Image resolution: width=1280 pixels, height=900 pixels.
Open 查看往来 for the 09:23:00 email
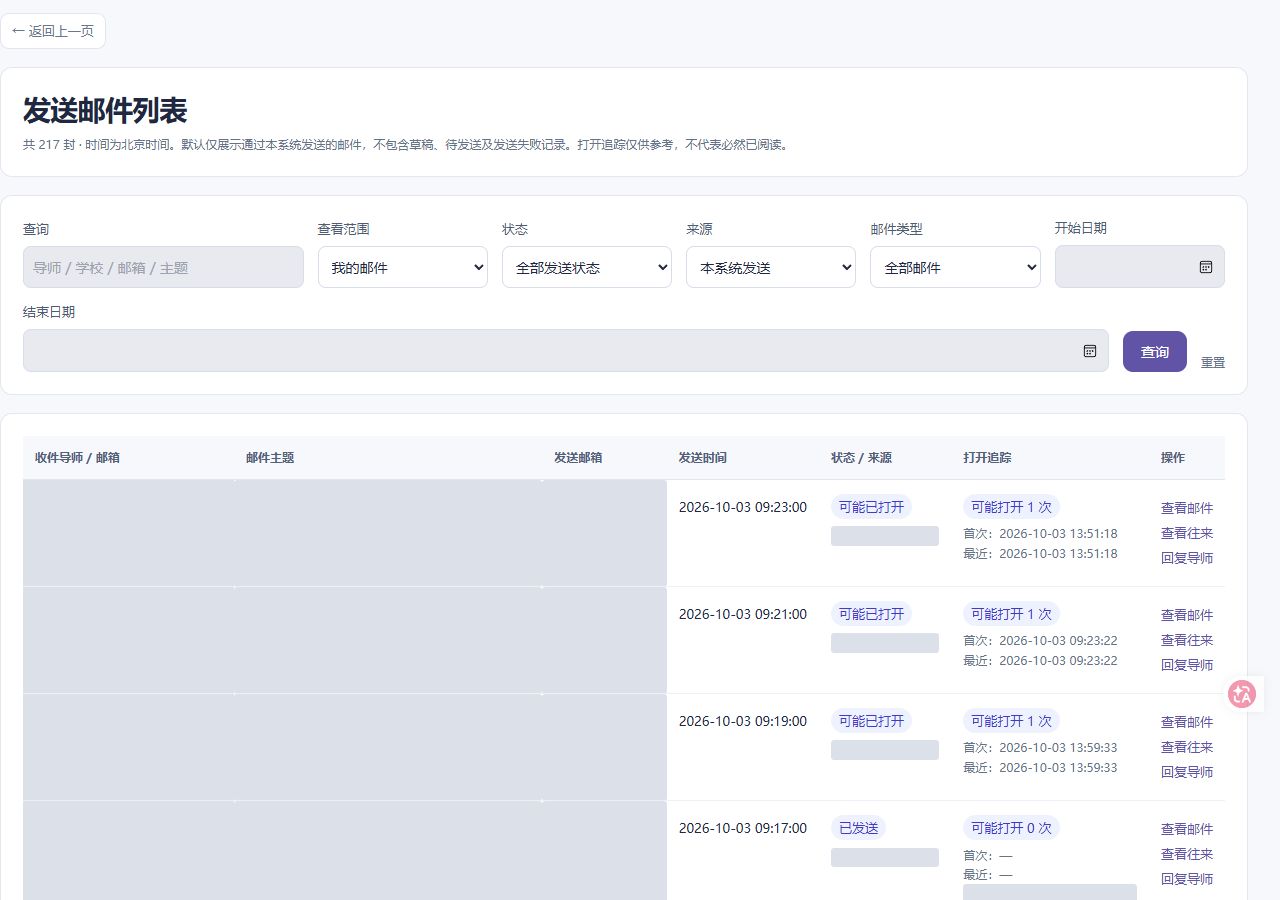pyautogui.click(x=1187, y=533)
